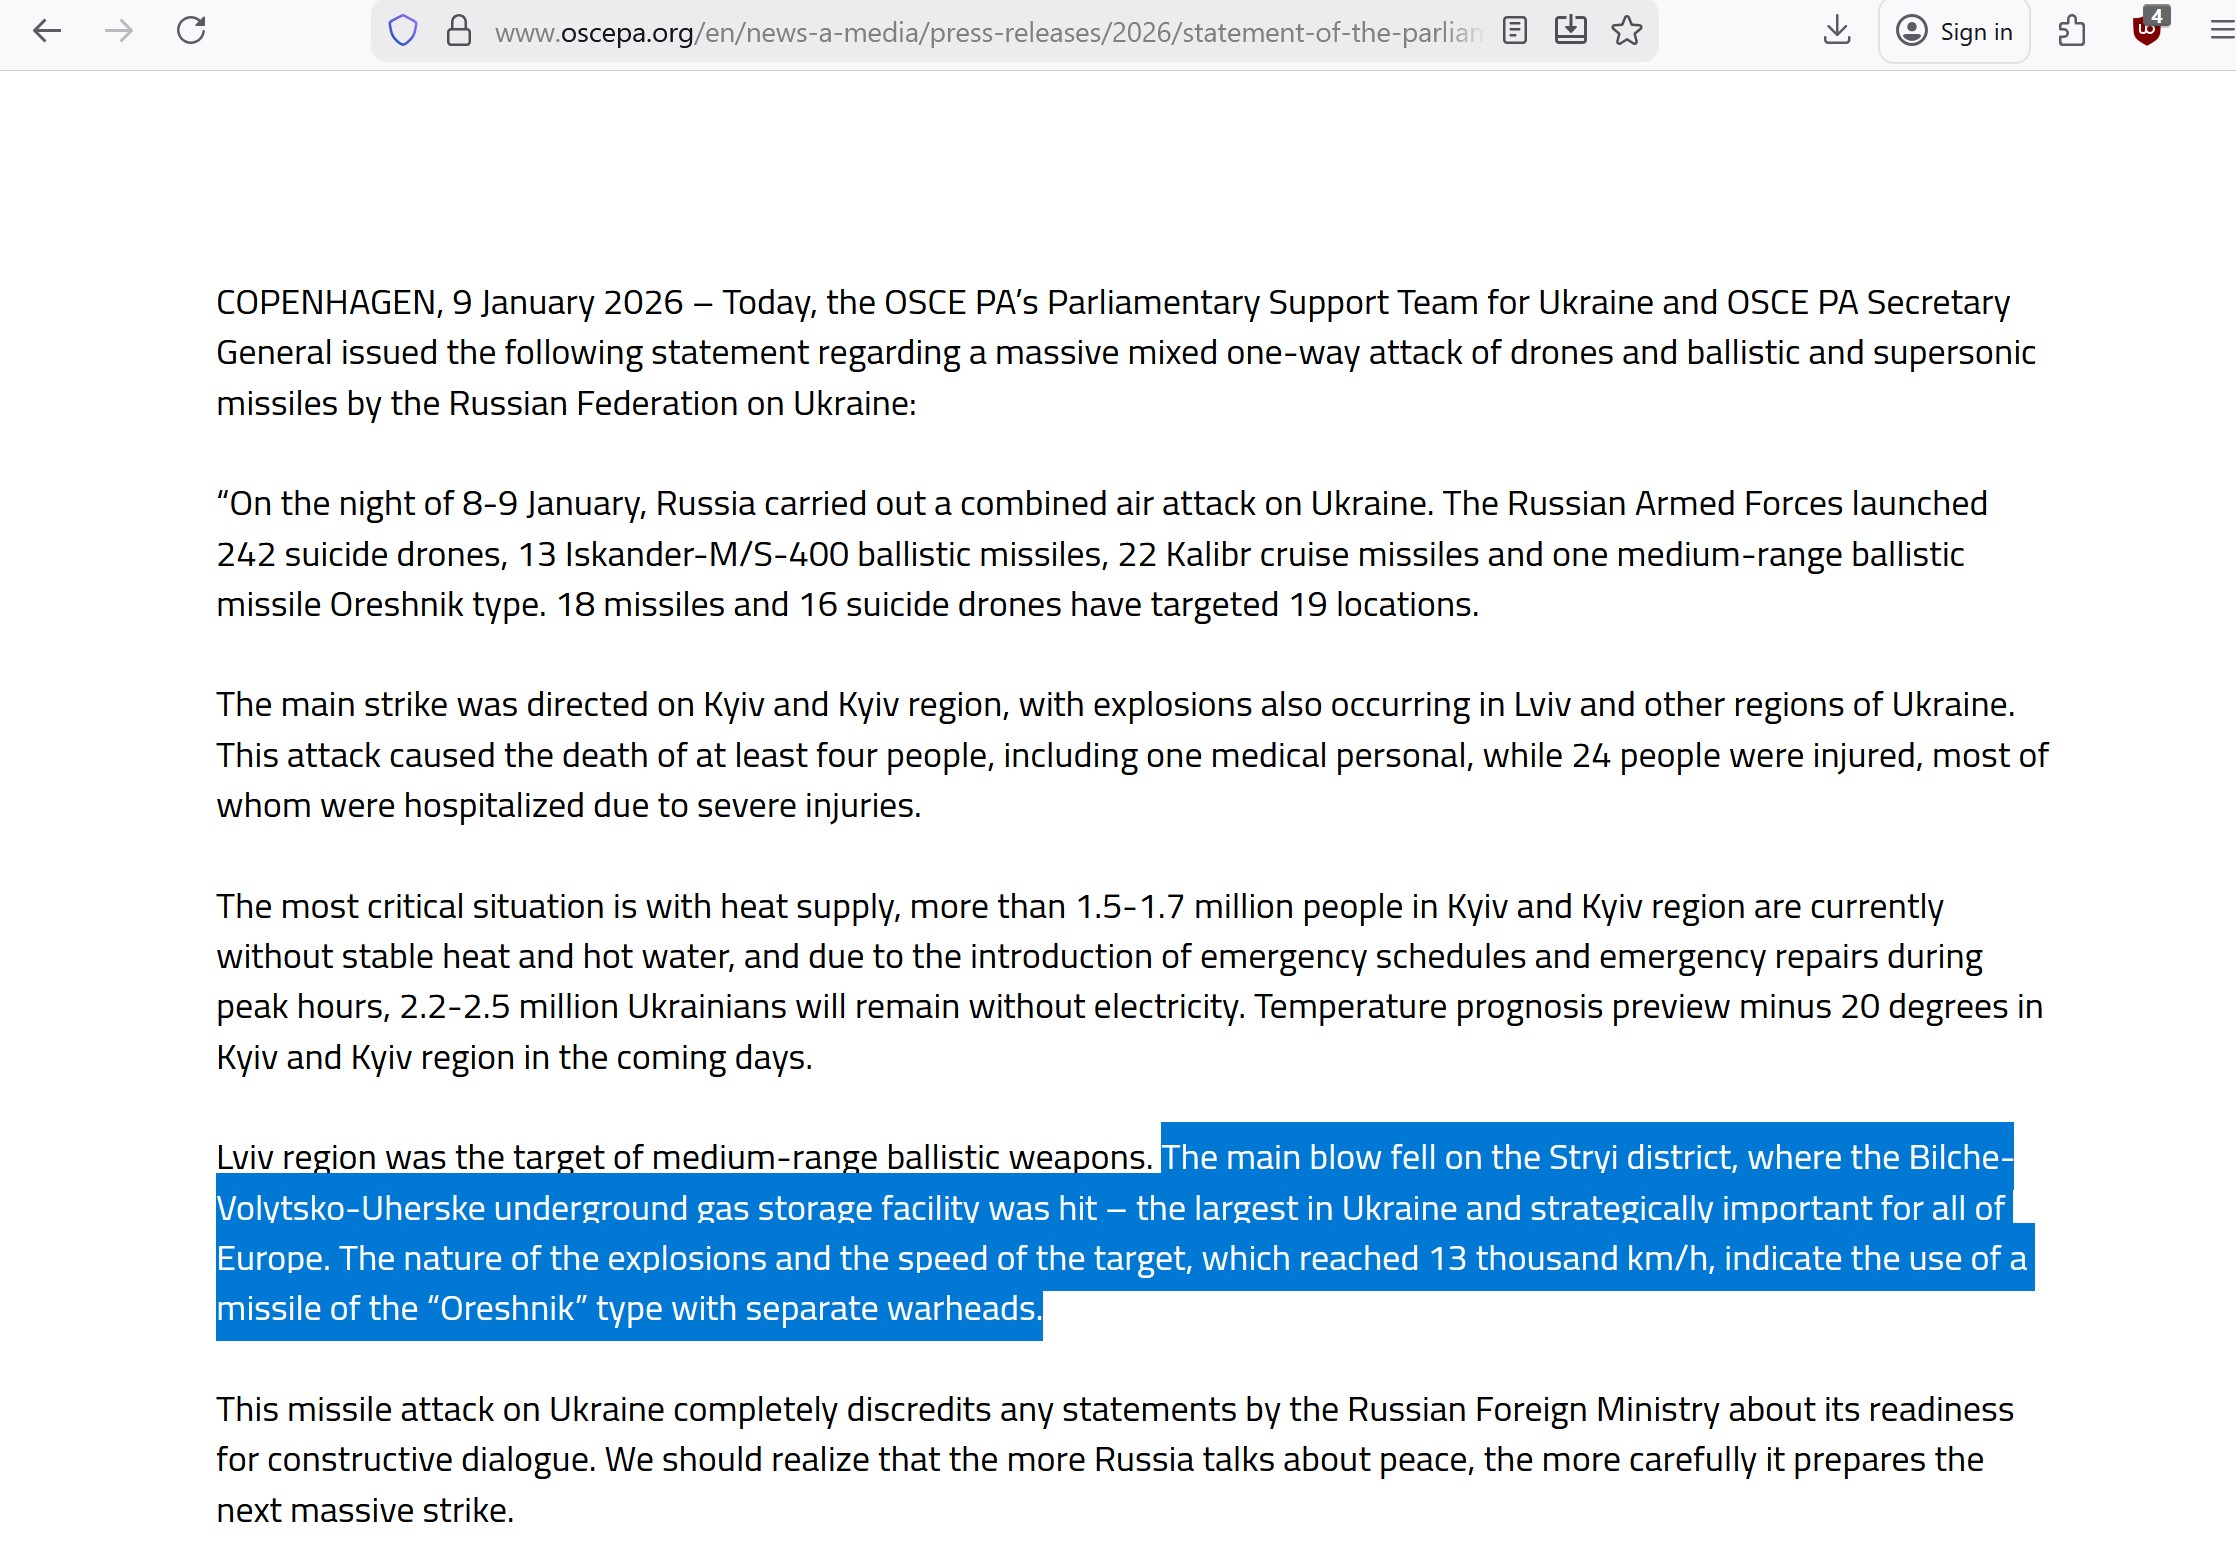Click the word COPENHAGEN at the article start

pyautogui.click(x=325, y=303)
